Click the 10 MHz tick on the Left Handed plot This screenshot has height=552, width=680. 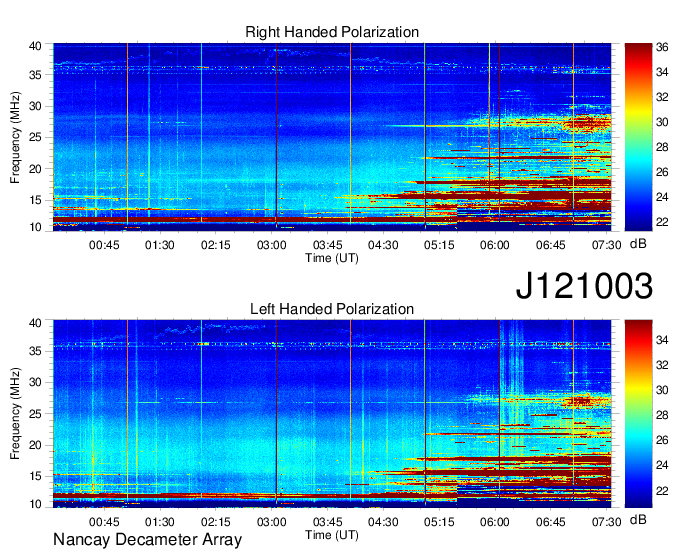pos(35,504)
